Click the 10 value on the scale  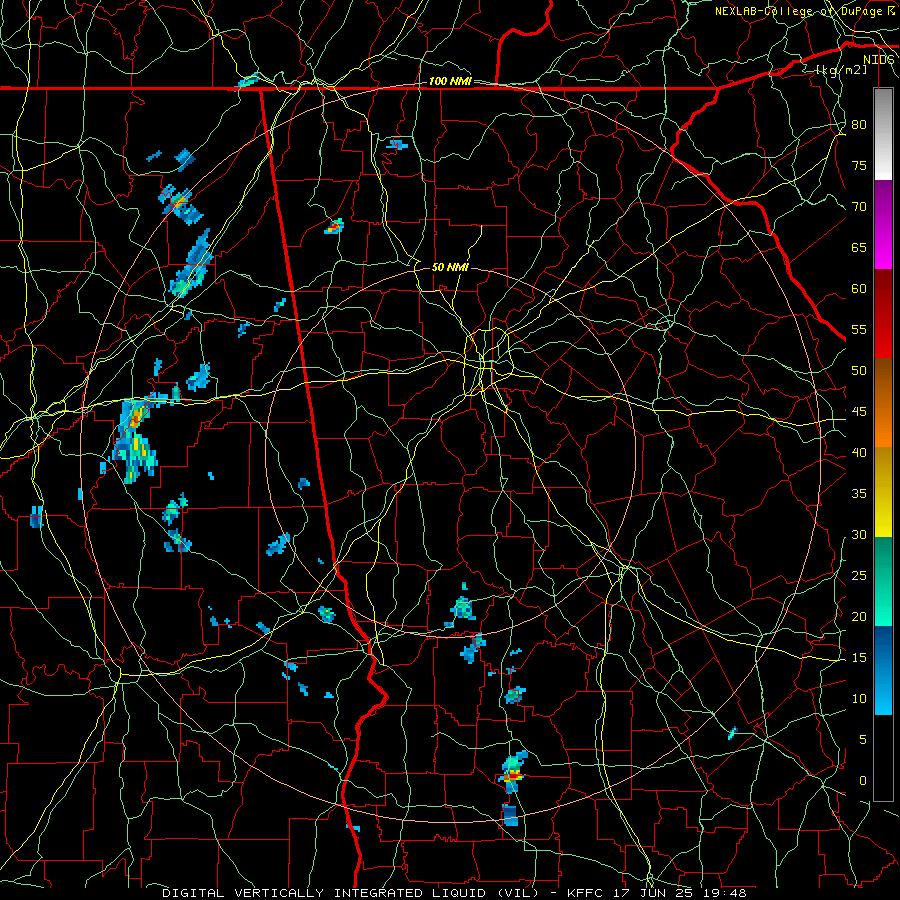[859, 699]
